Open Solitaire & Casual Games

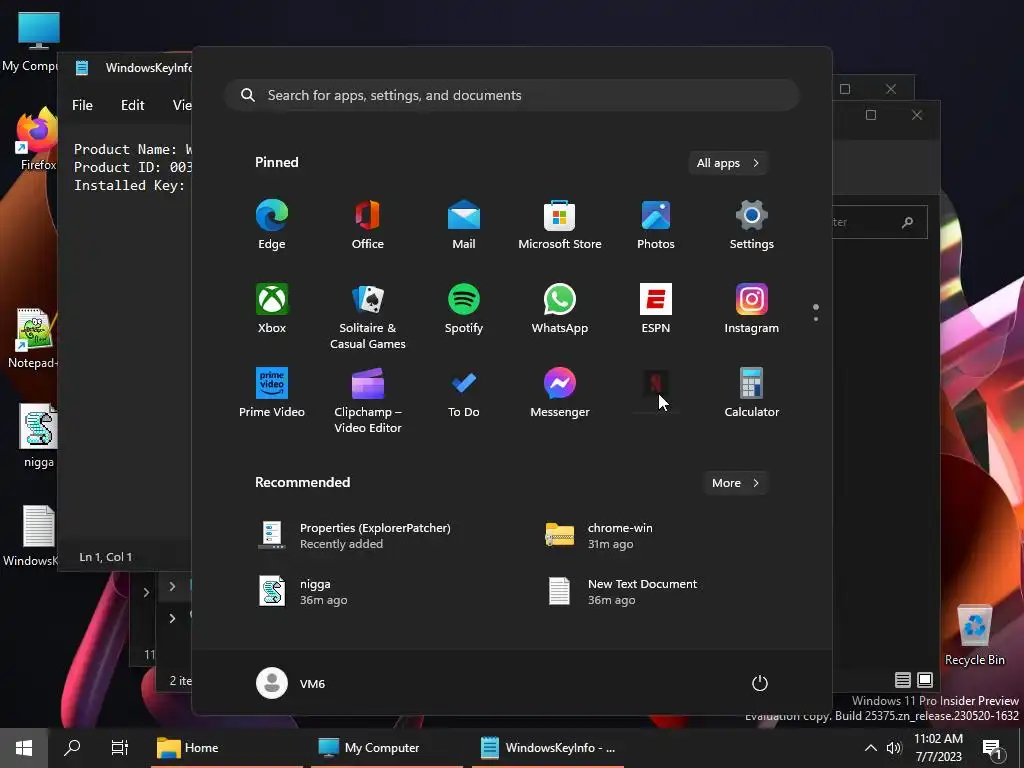point(368,317)
